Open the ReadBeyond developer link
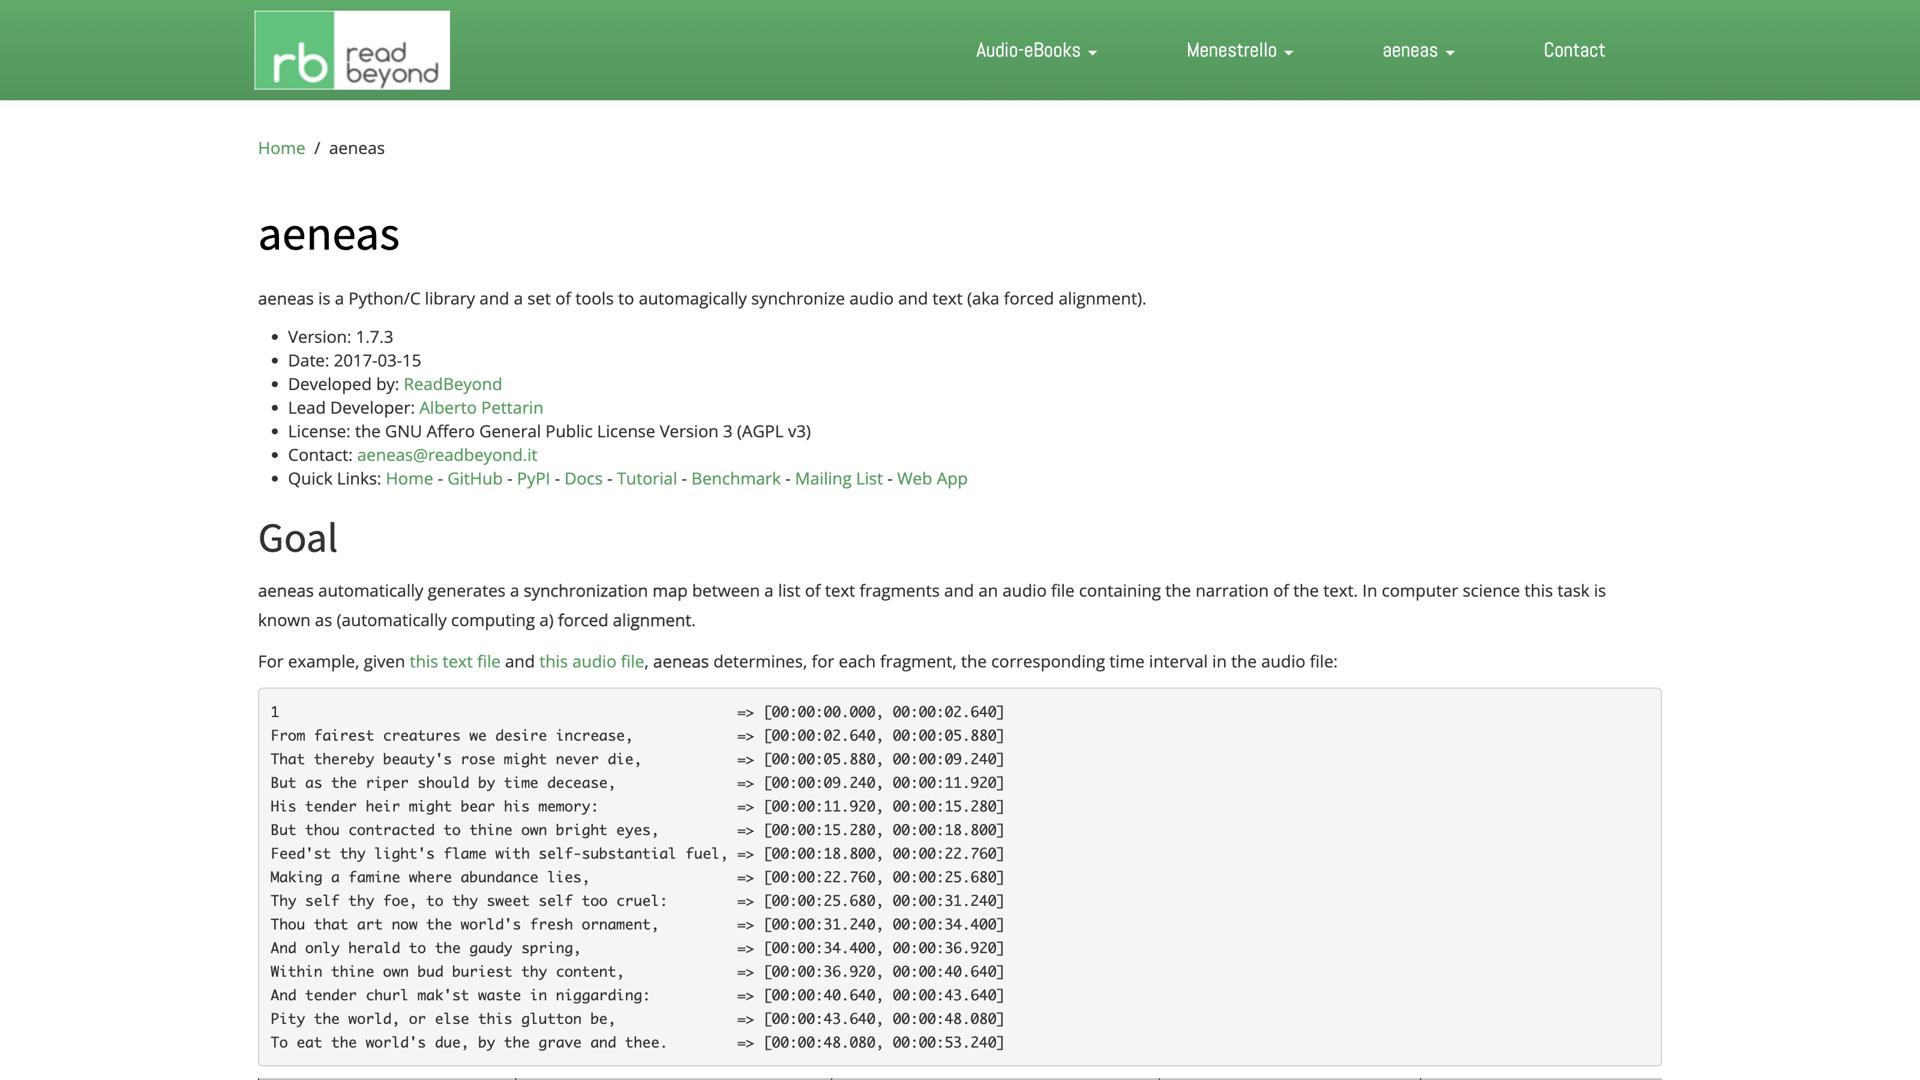This screenshot has height=1080, width=1920. (452, 384)
